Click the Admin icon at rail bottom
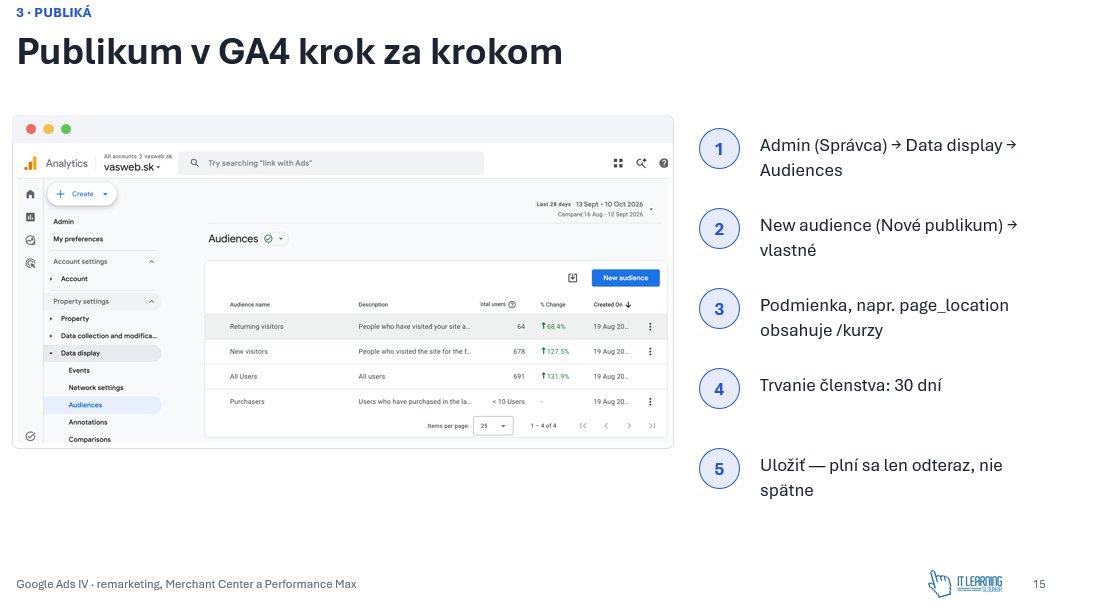 (30, 436)
